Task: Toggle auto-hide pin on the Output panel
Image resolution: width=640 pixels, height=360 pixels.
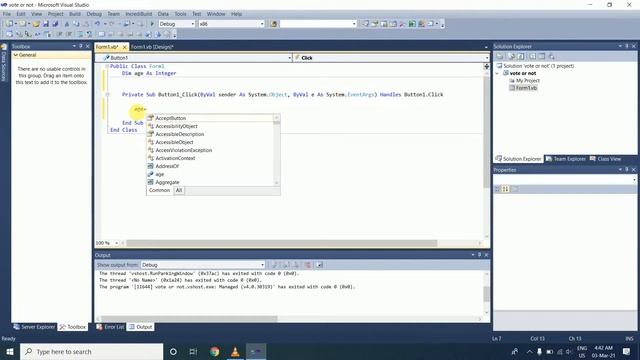Action: point(479,255)
